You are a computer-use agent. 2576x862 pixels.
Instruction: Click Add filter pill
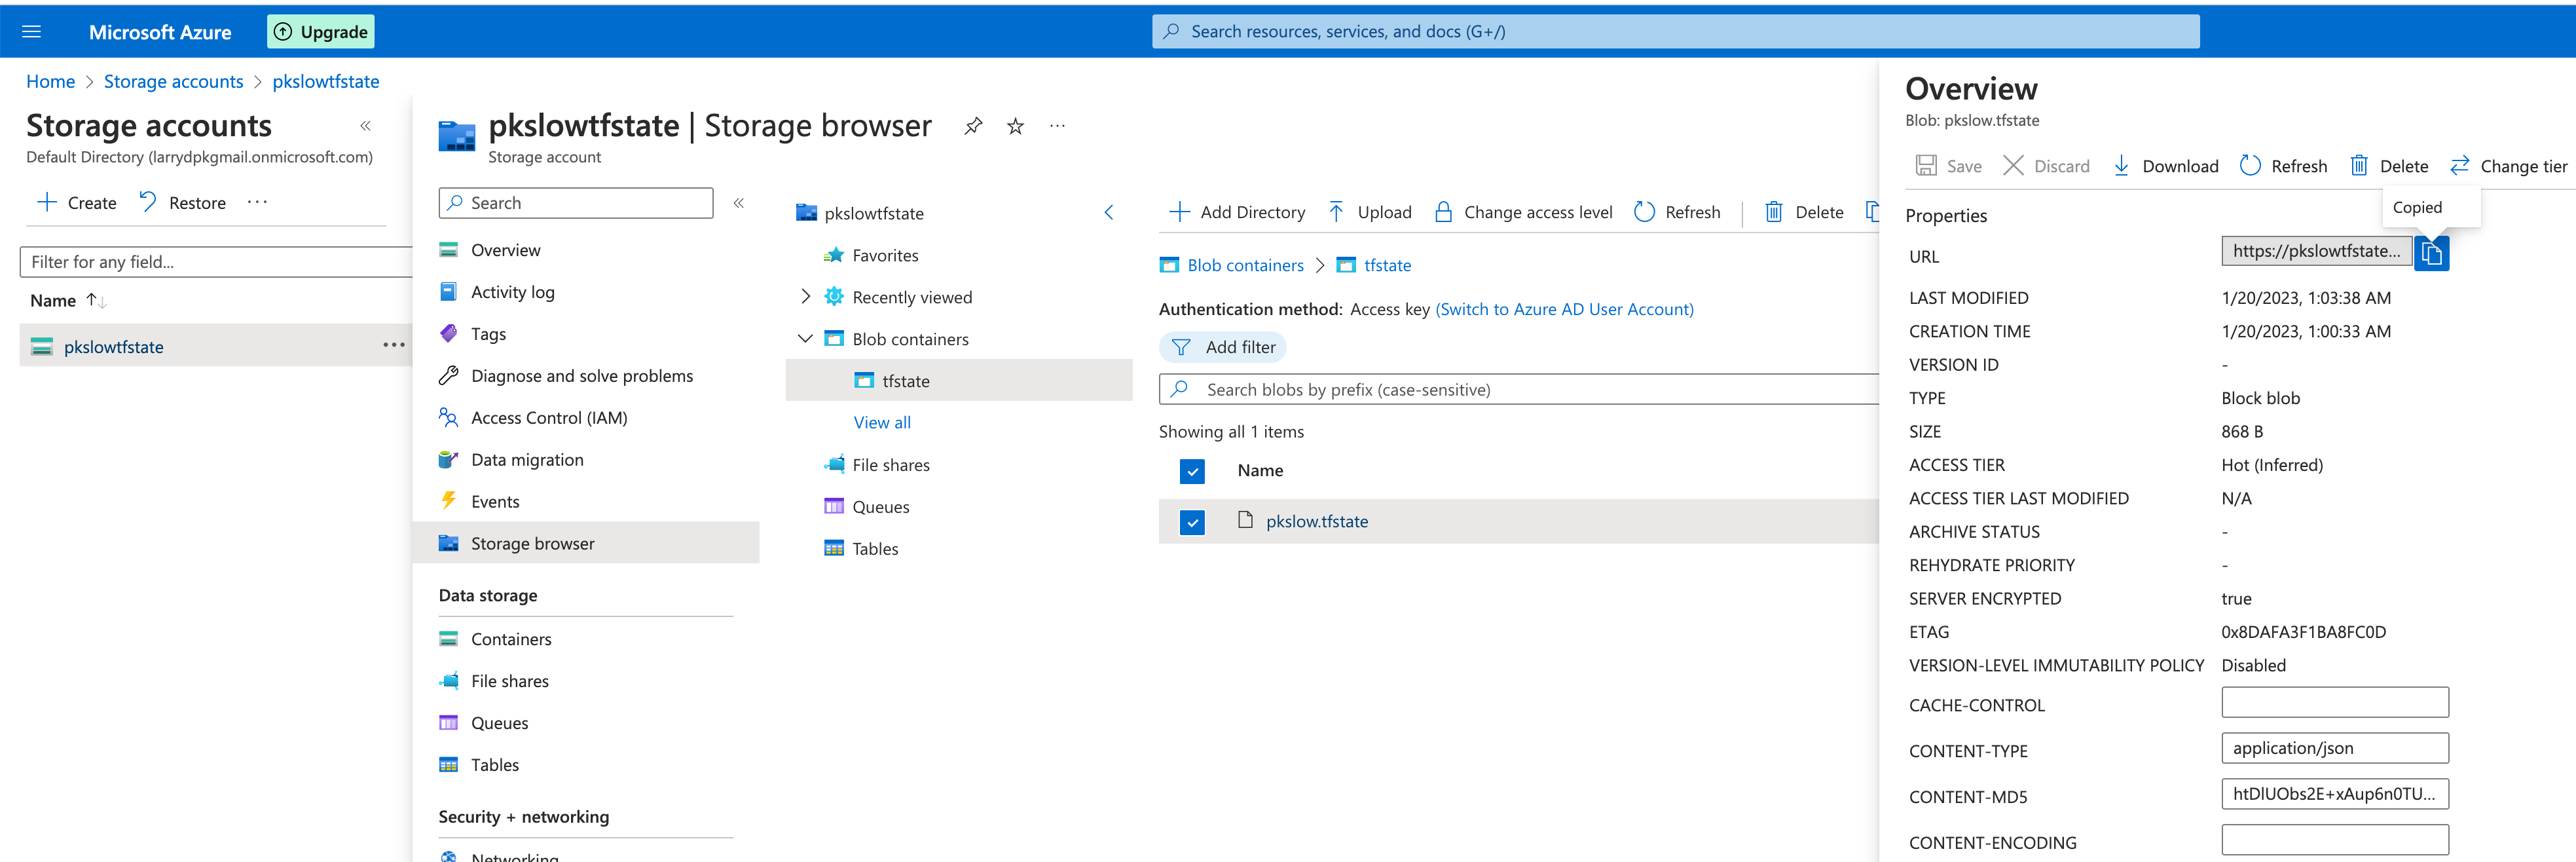point(1223,347)
